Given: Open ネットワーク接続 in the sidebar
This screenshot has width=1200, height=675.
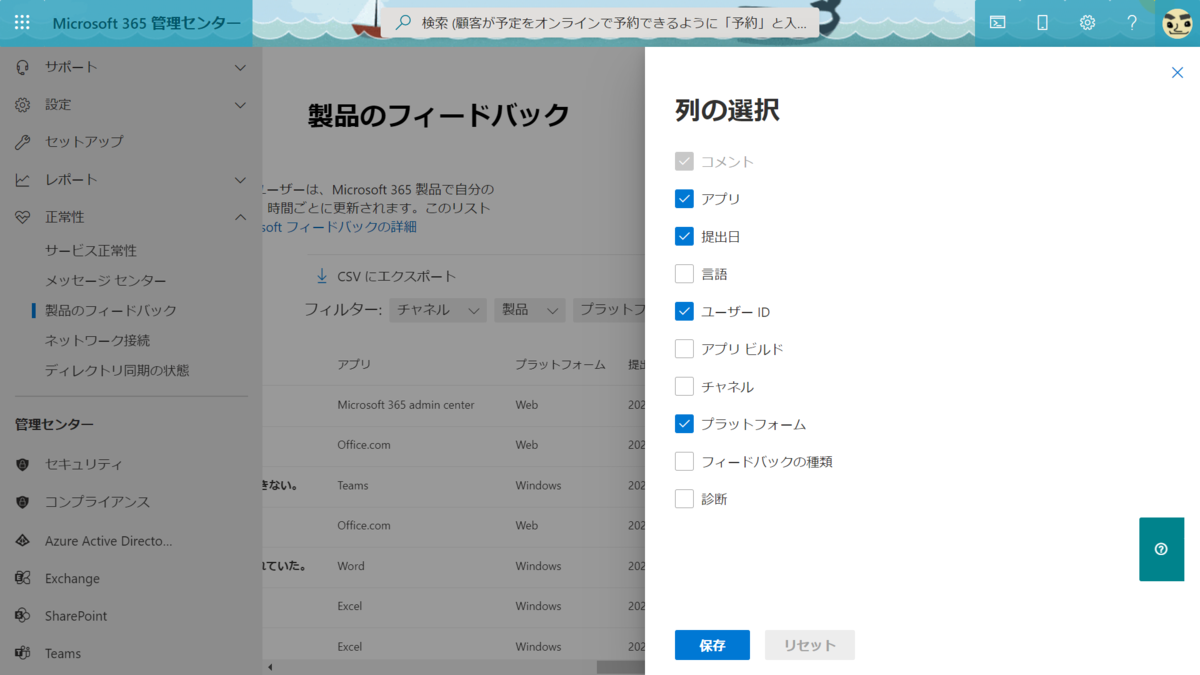Looking at the screenshot, I should pyautogui.click(x=98, y=341).
